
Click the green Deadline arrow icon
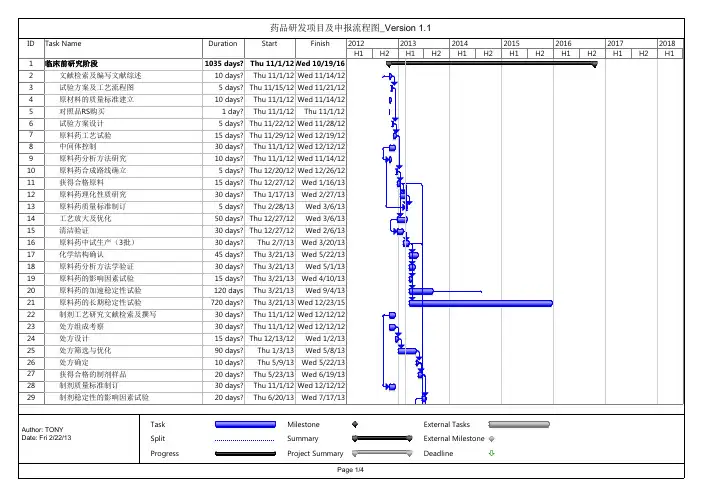(491, 452)
